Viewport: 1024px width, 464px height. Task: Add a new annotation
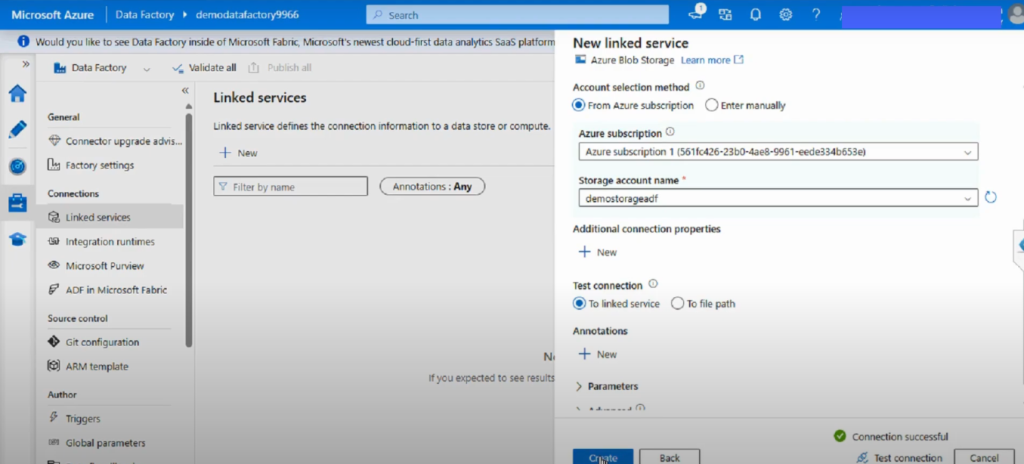[x=598, y=354]
